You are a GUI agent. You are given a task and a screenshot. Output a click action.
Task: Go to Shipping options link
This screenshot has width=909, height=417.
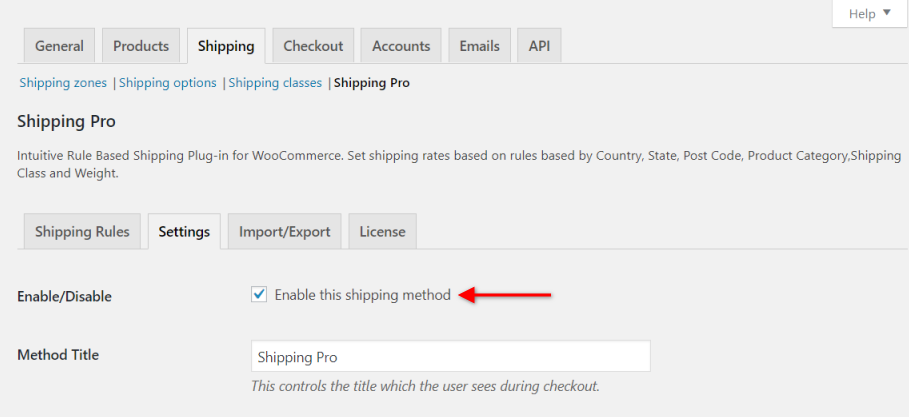(x=168, y=83)
